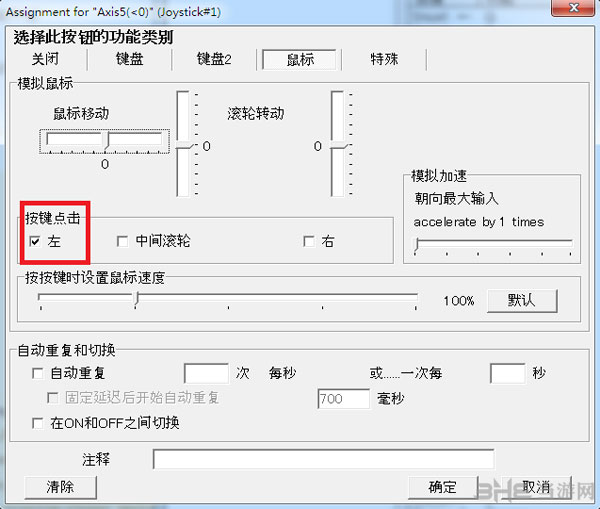The height and width of the screenshot is (509, 600).
Task: Adjust the 模拟加速 accelerate slider
Action: 493,243
